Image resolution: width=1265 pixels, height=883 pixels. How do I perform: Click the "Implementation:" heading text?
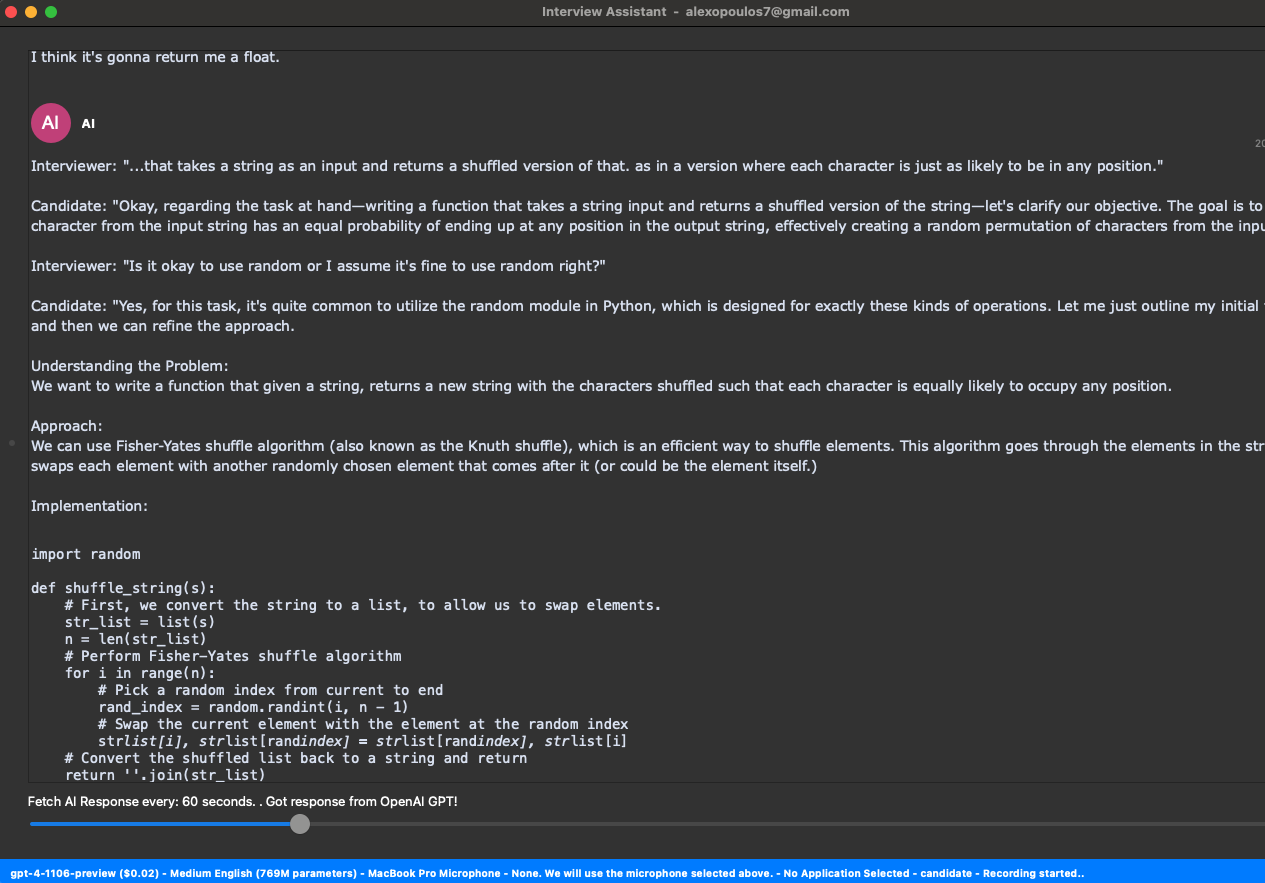coord(89,506)
